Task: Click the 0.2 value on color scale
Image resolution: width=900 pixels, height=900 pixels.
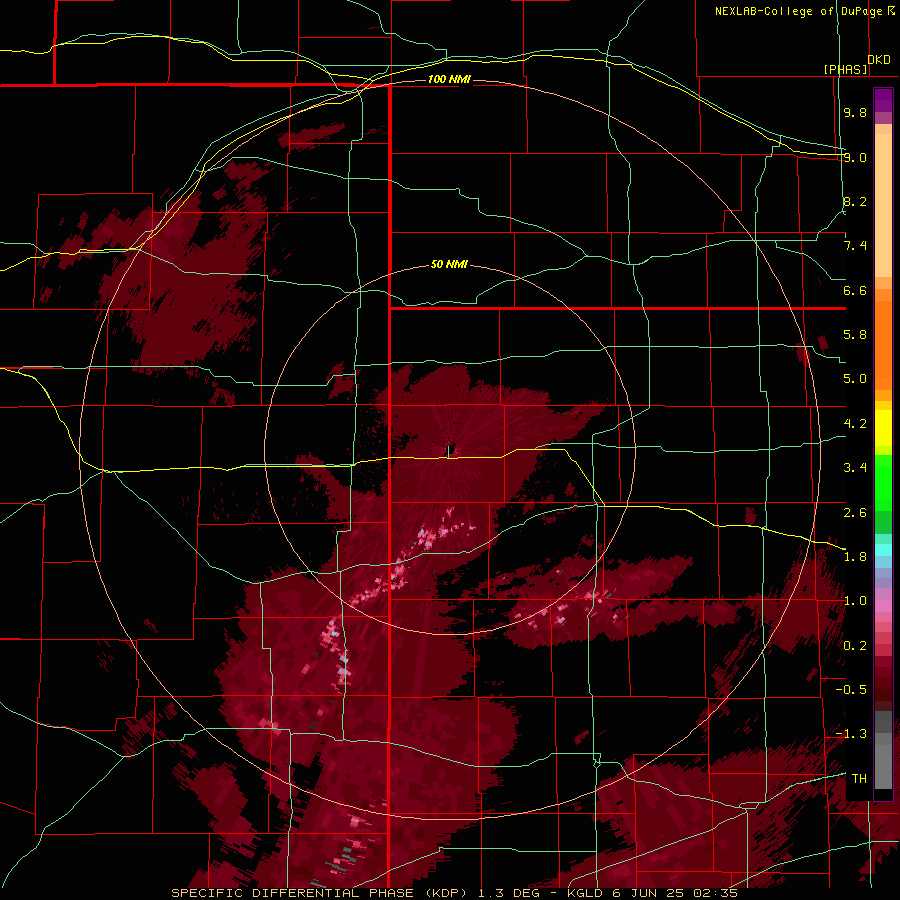Action: click(x=855, y=646)
